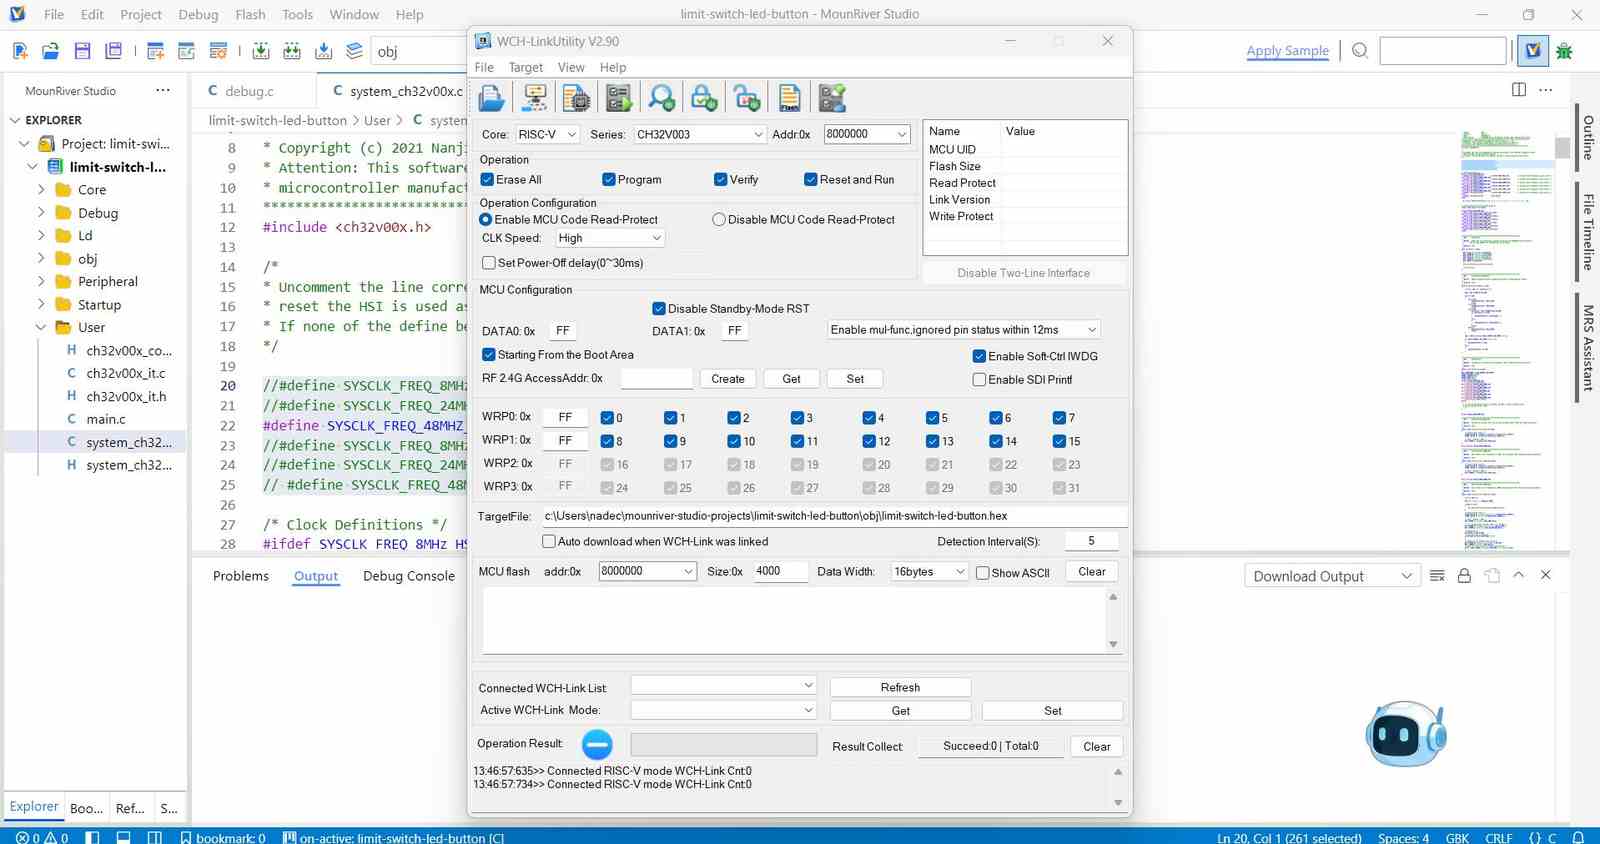Click the save all icon in MounRiver toolbar

click(113, 51)
